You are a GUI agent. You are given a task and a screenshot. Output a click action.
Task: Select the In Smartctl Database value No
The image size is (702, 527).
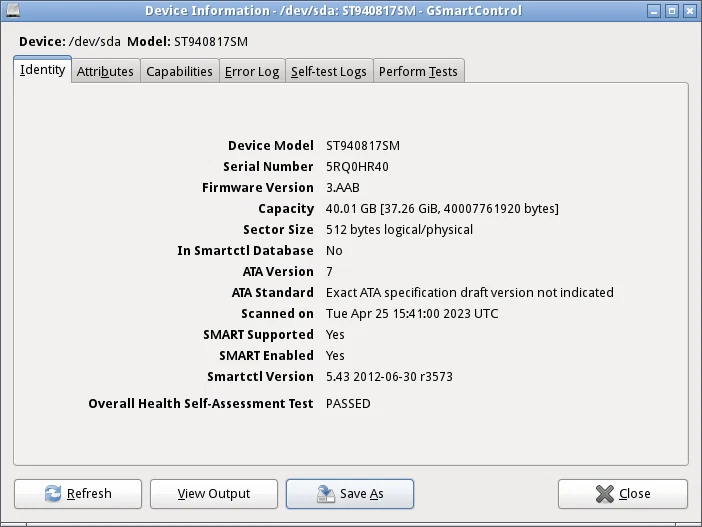pos(334,251)
